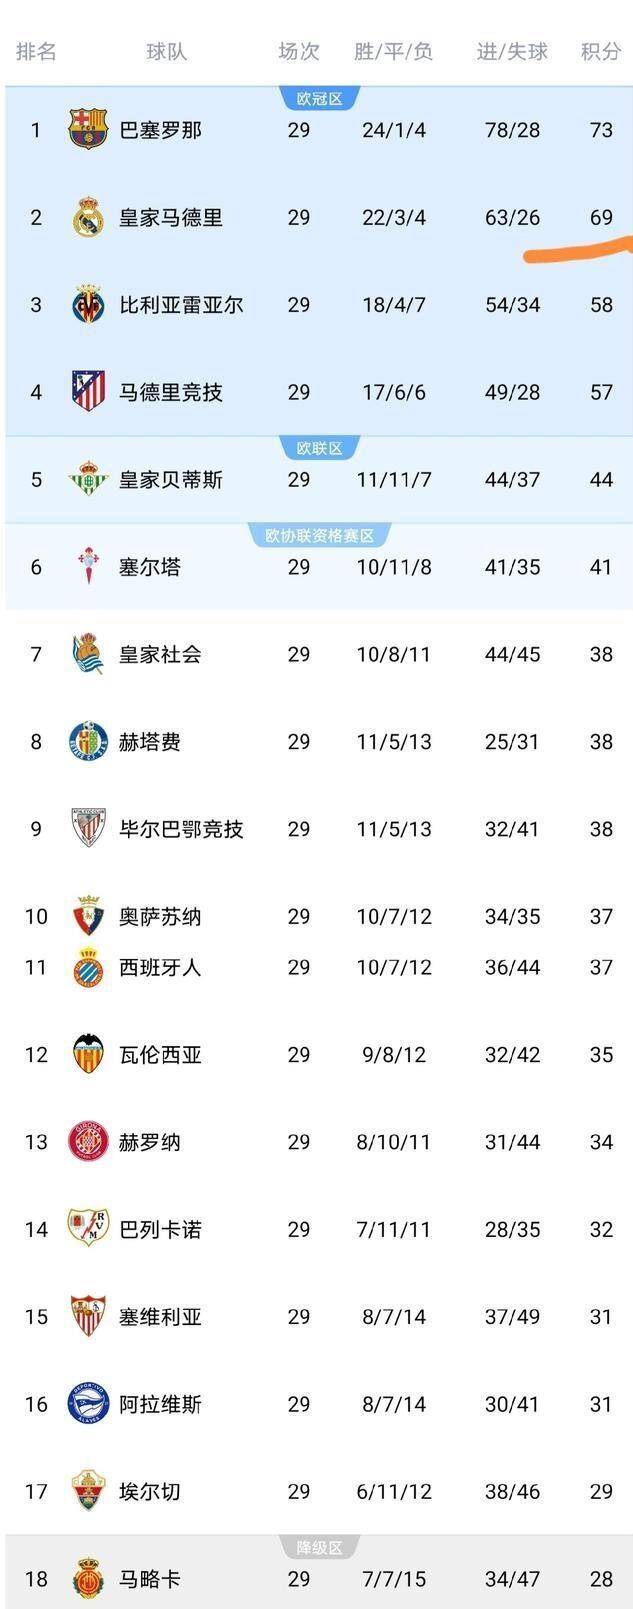633x1609 pixels.
Task: Click the Celta Vigo club crest
Action: [x=89, y=563]
